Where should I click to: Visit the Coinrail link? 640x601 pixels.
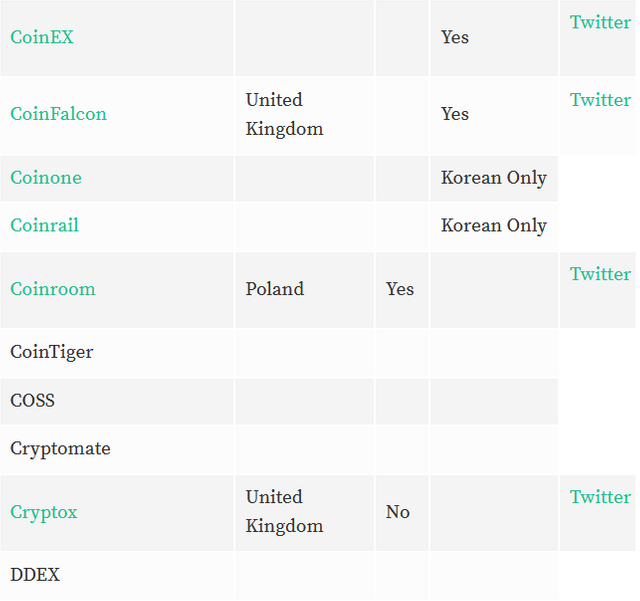point(44,225)
